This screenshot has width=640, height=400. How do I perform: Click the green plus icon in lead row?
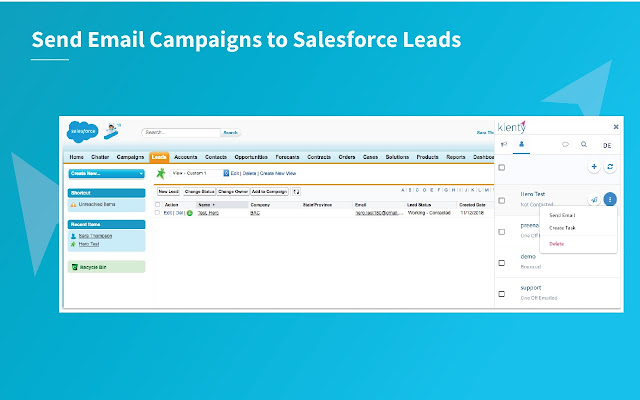point(189,213)
